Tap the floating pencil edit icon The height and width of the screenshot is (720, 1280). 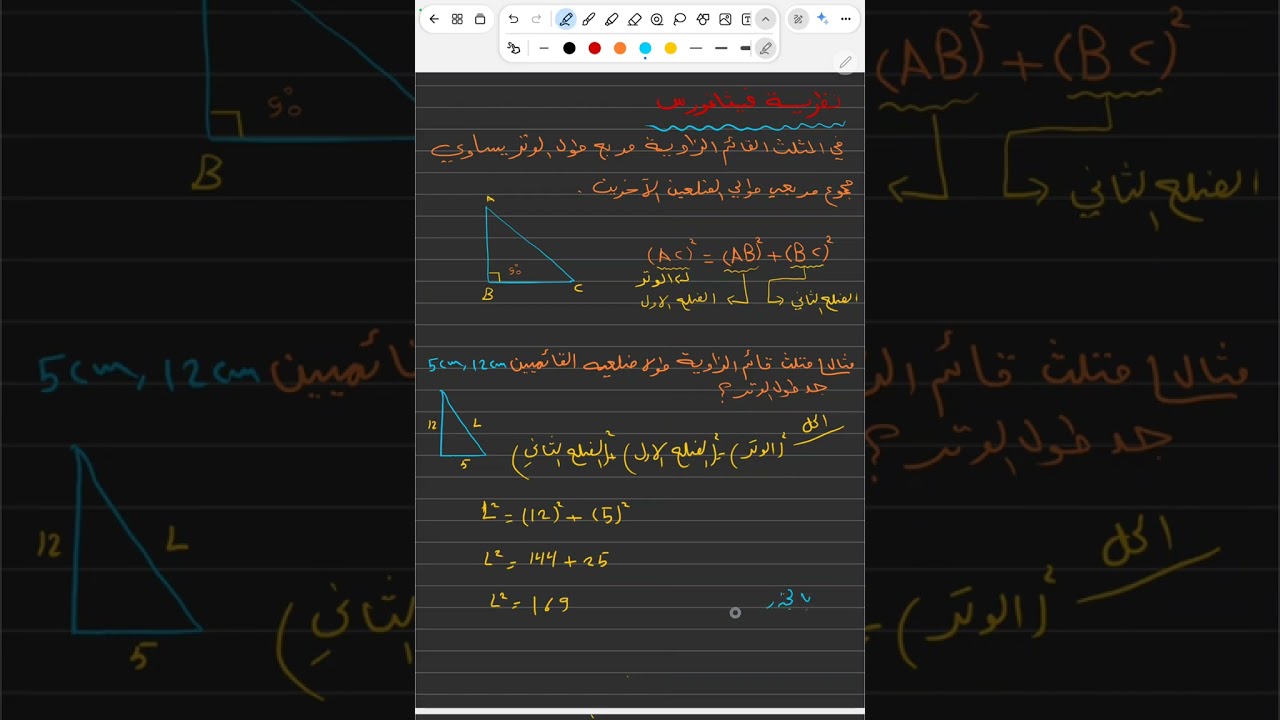[845, 62]
